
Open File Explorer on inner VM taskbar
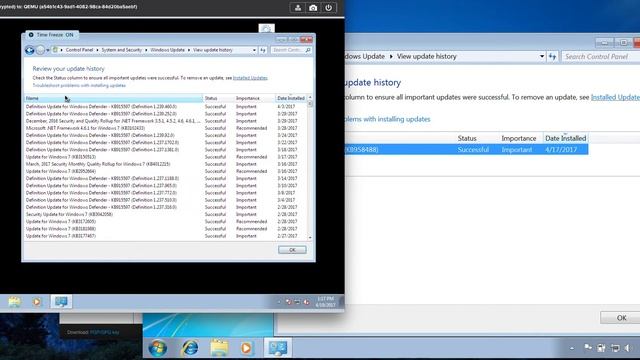tap(15, 302)
